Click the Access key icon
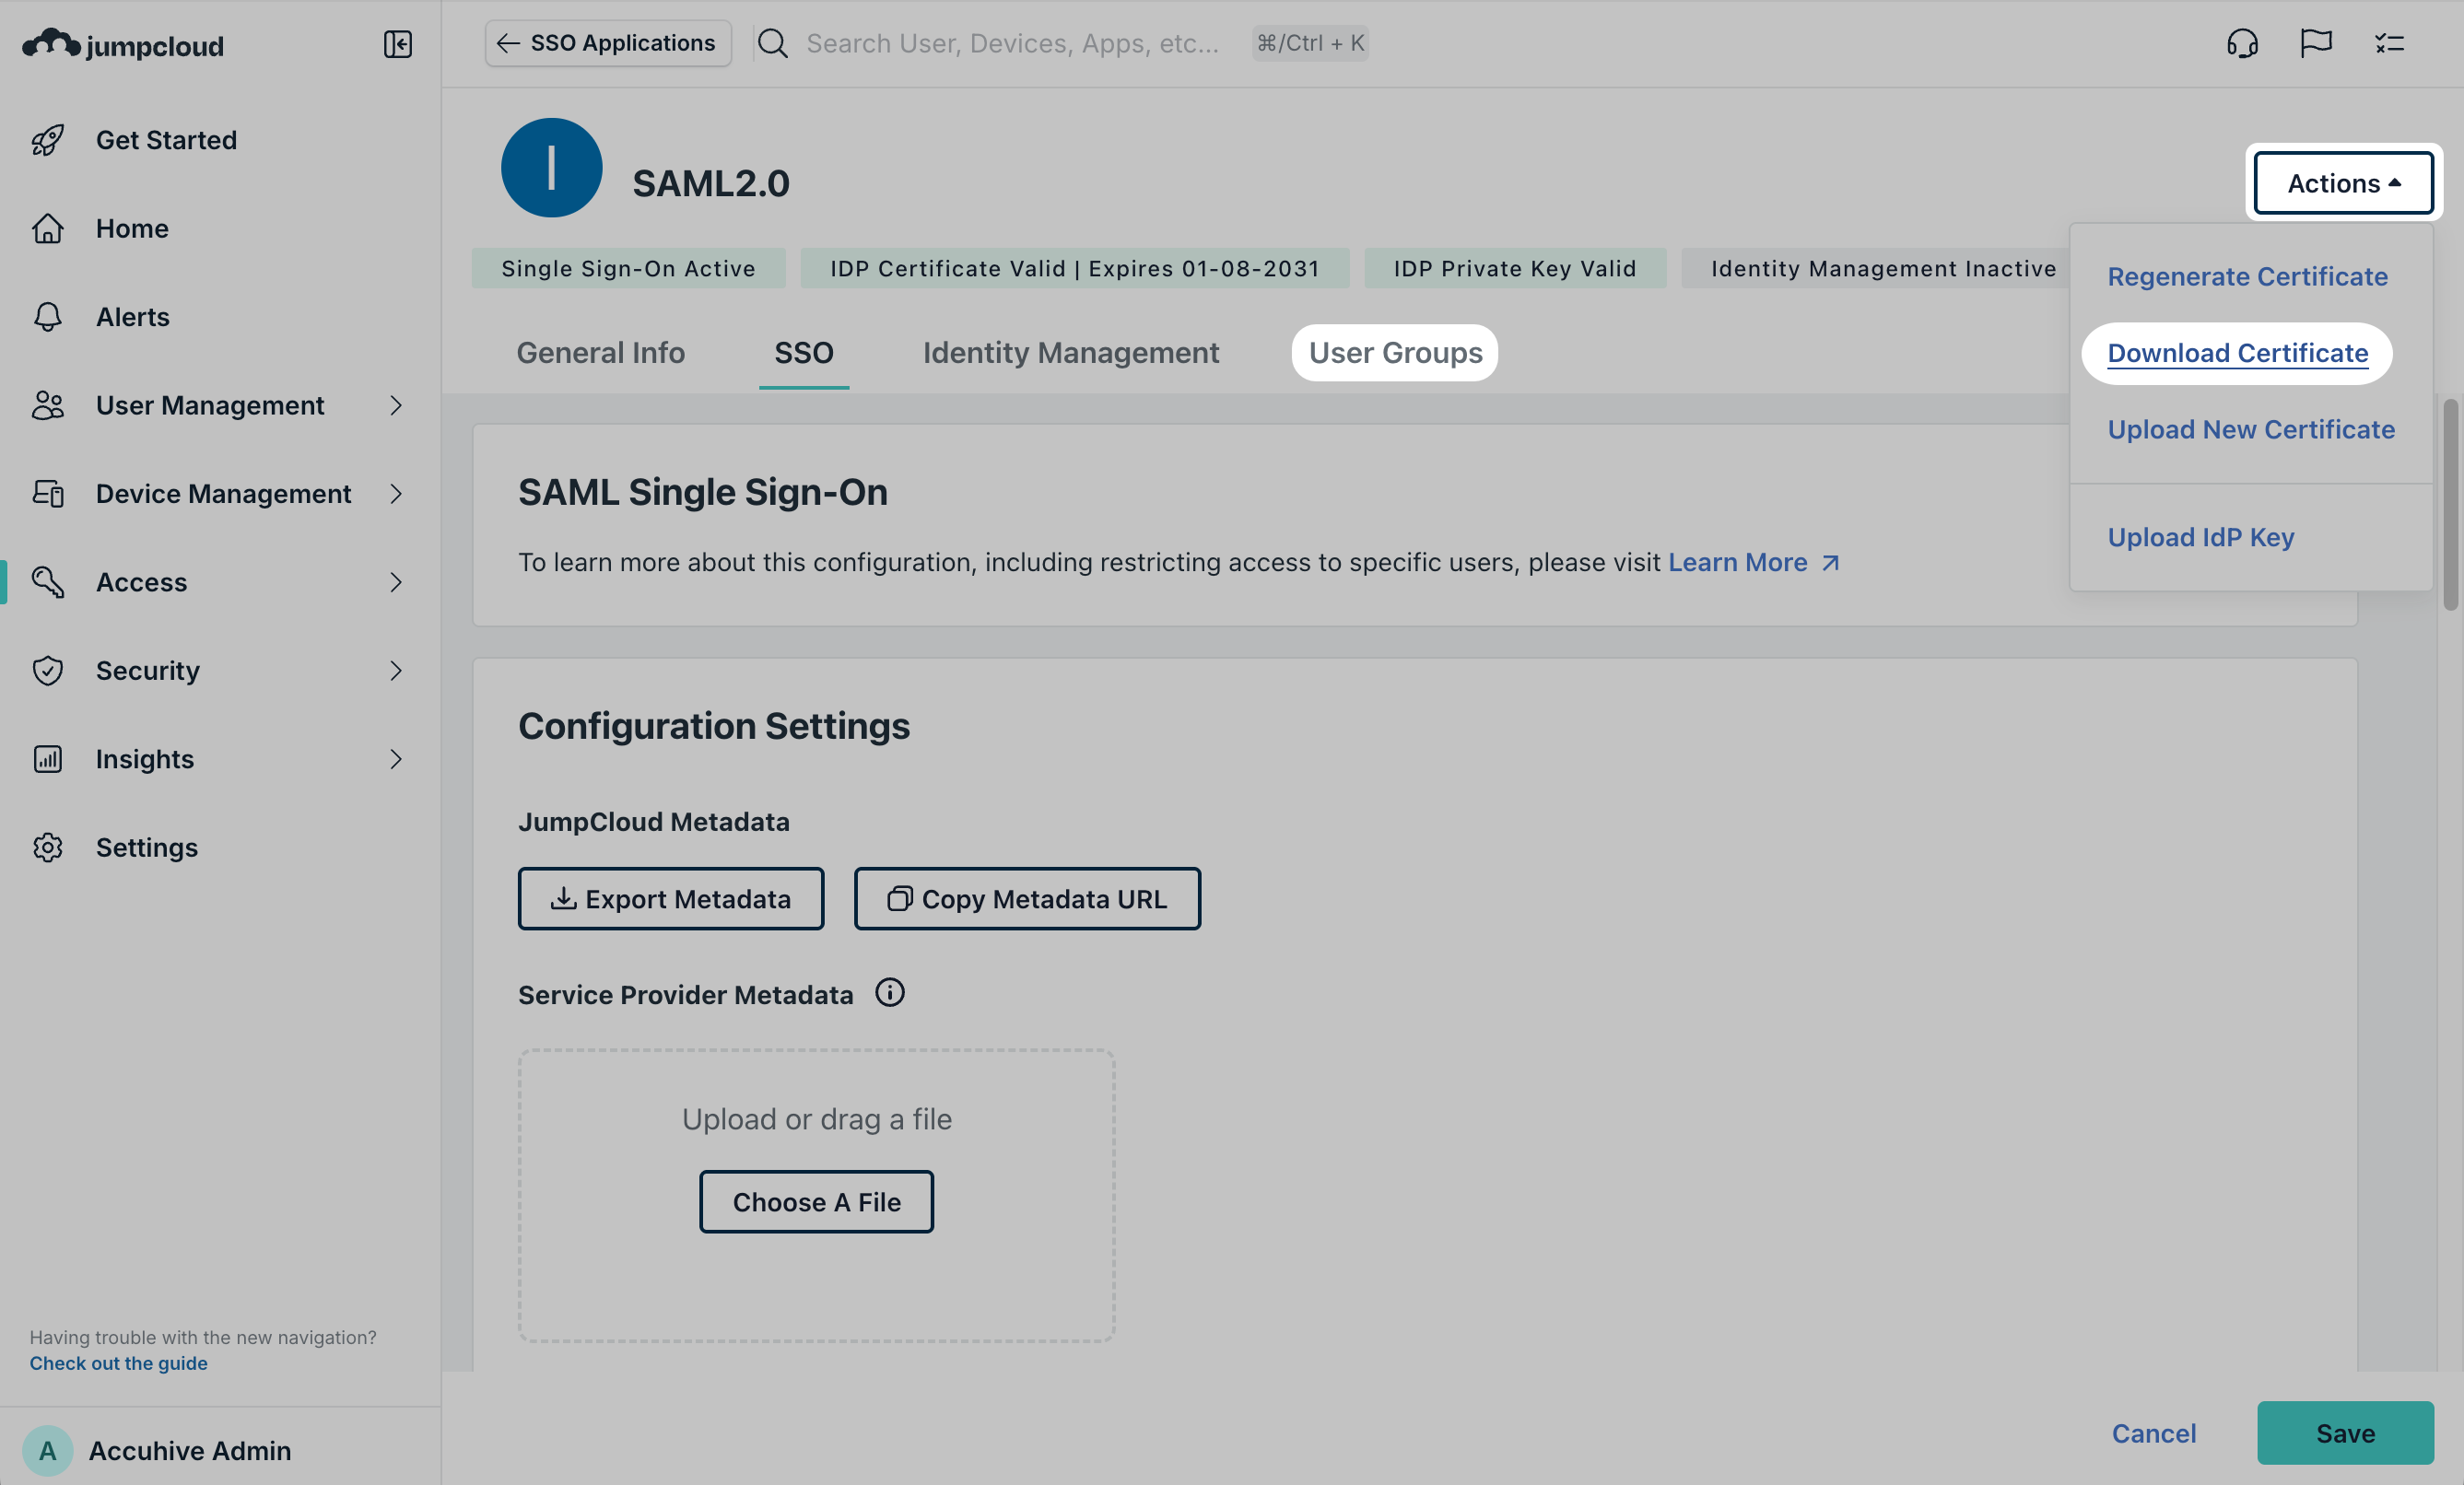 (x=48, y=582)
